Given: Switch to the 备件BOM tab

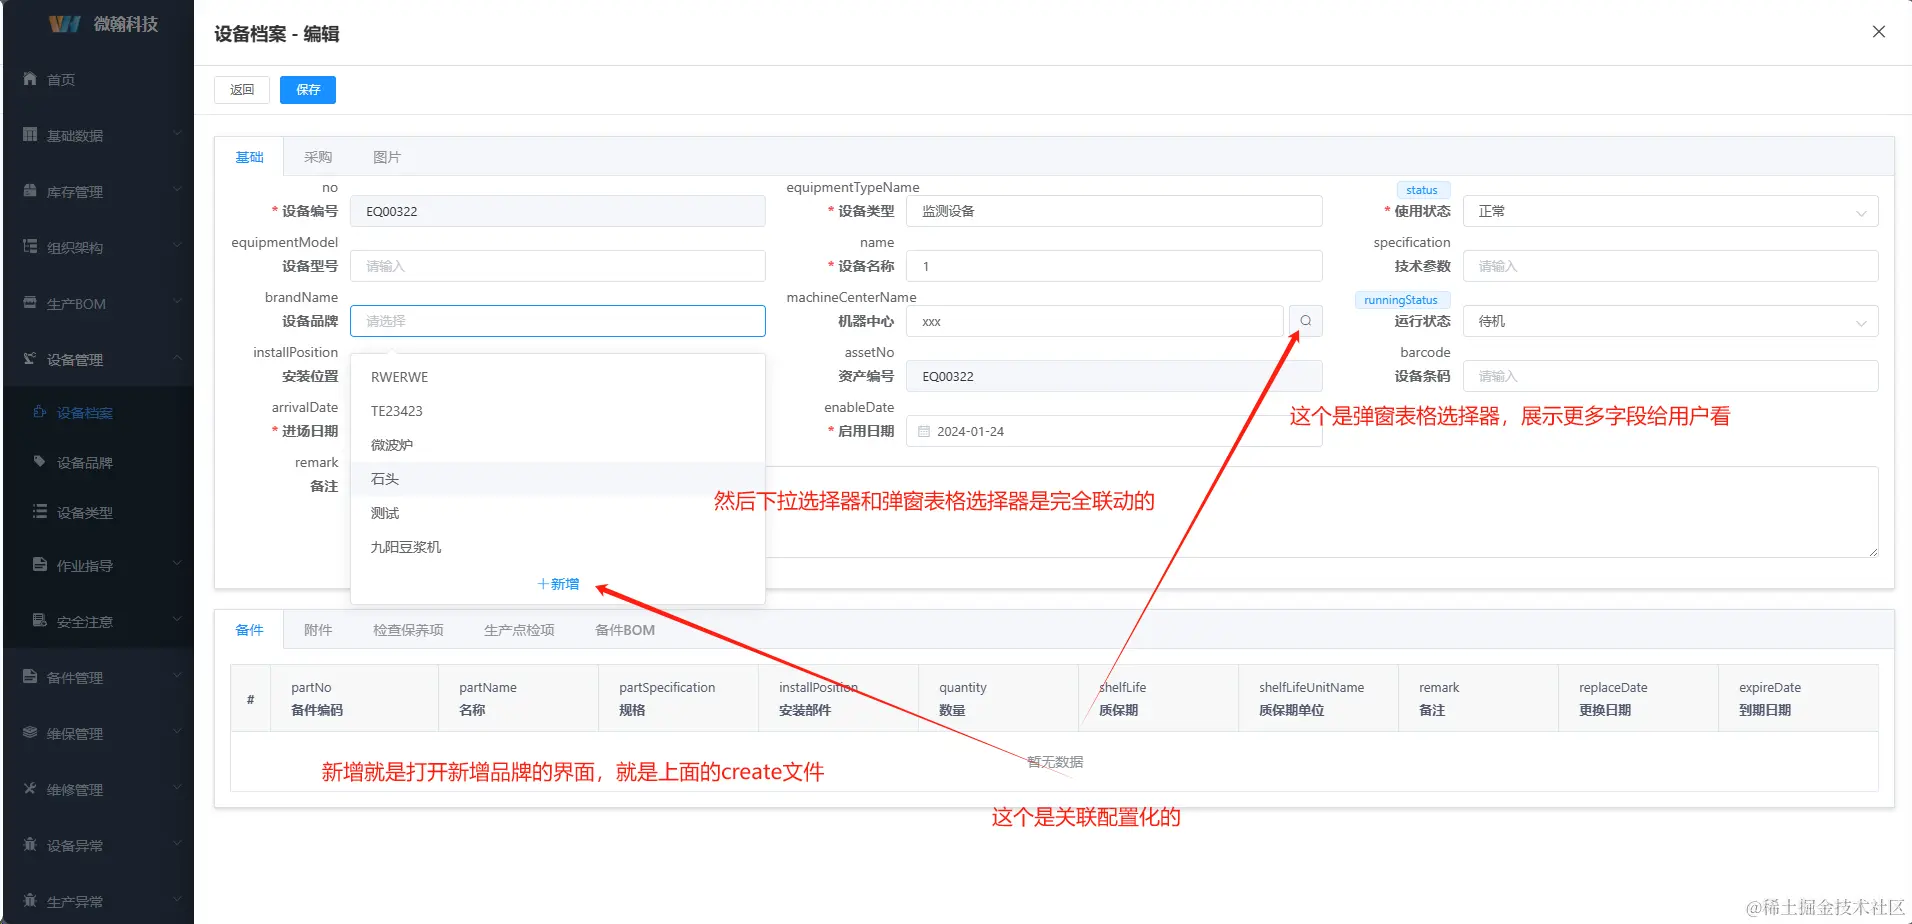Looking at the screenshot, I should click(625, 630).
